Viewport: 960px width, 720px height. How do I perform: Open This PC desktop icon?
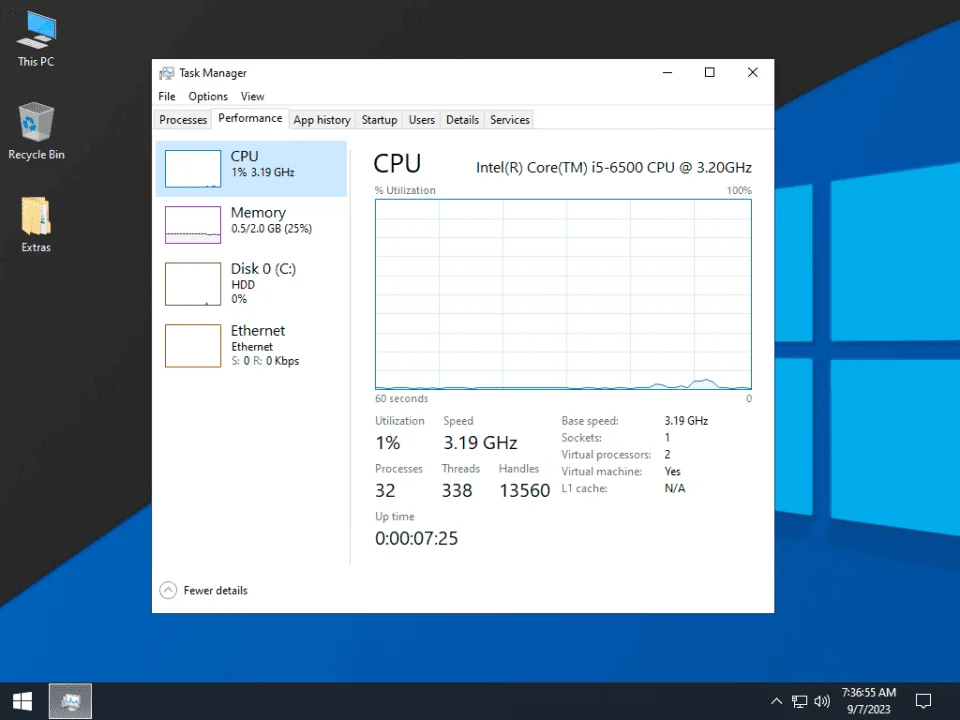pos(36,39)
